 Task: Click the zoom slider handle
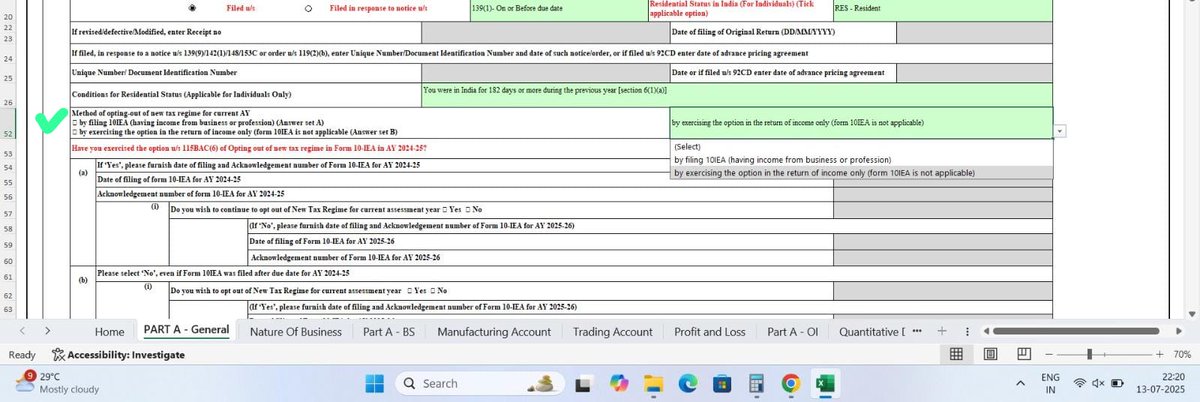click(1089, 354)
